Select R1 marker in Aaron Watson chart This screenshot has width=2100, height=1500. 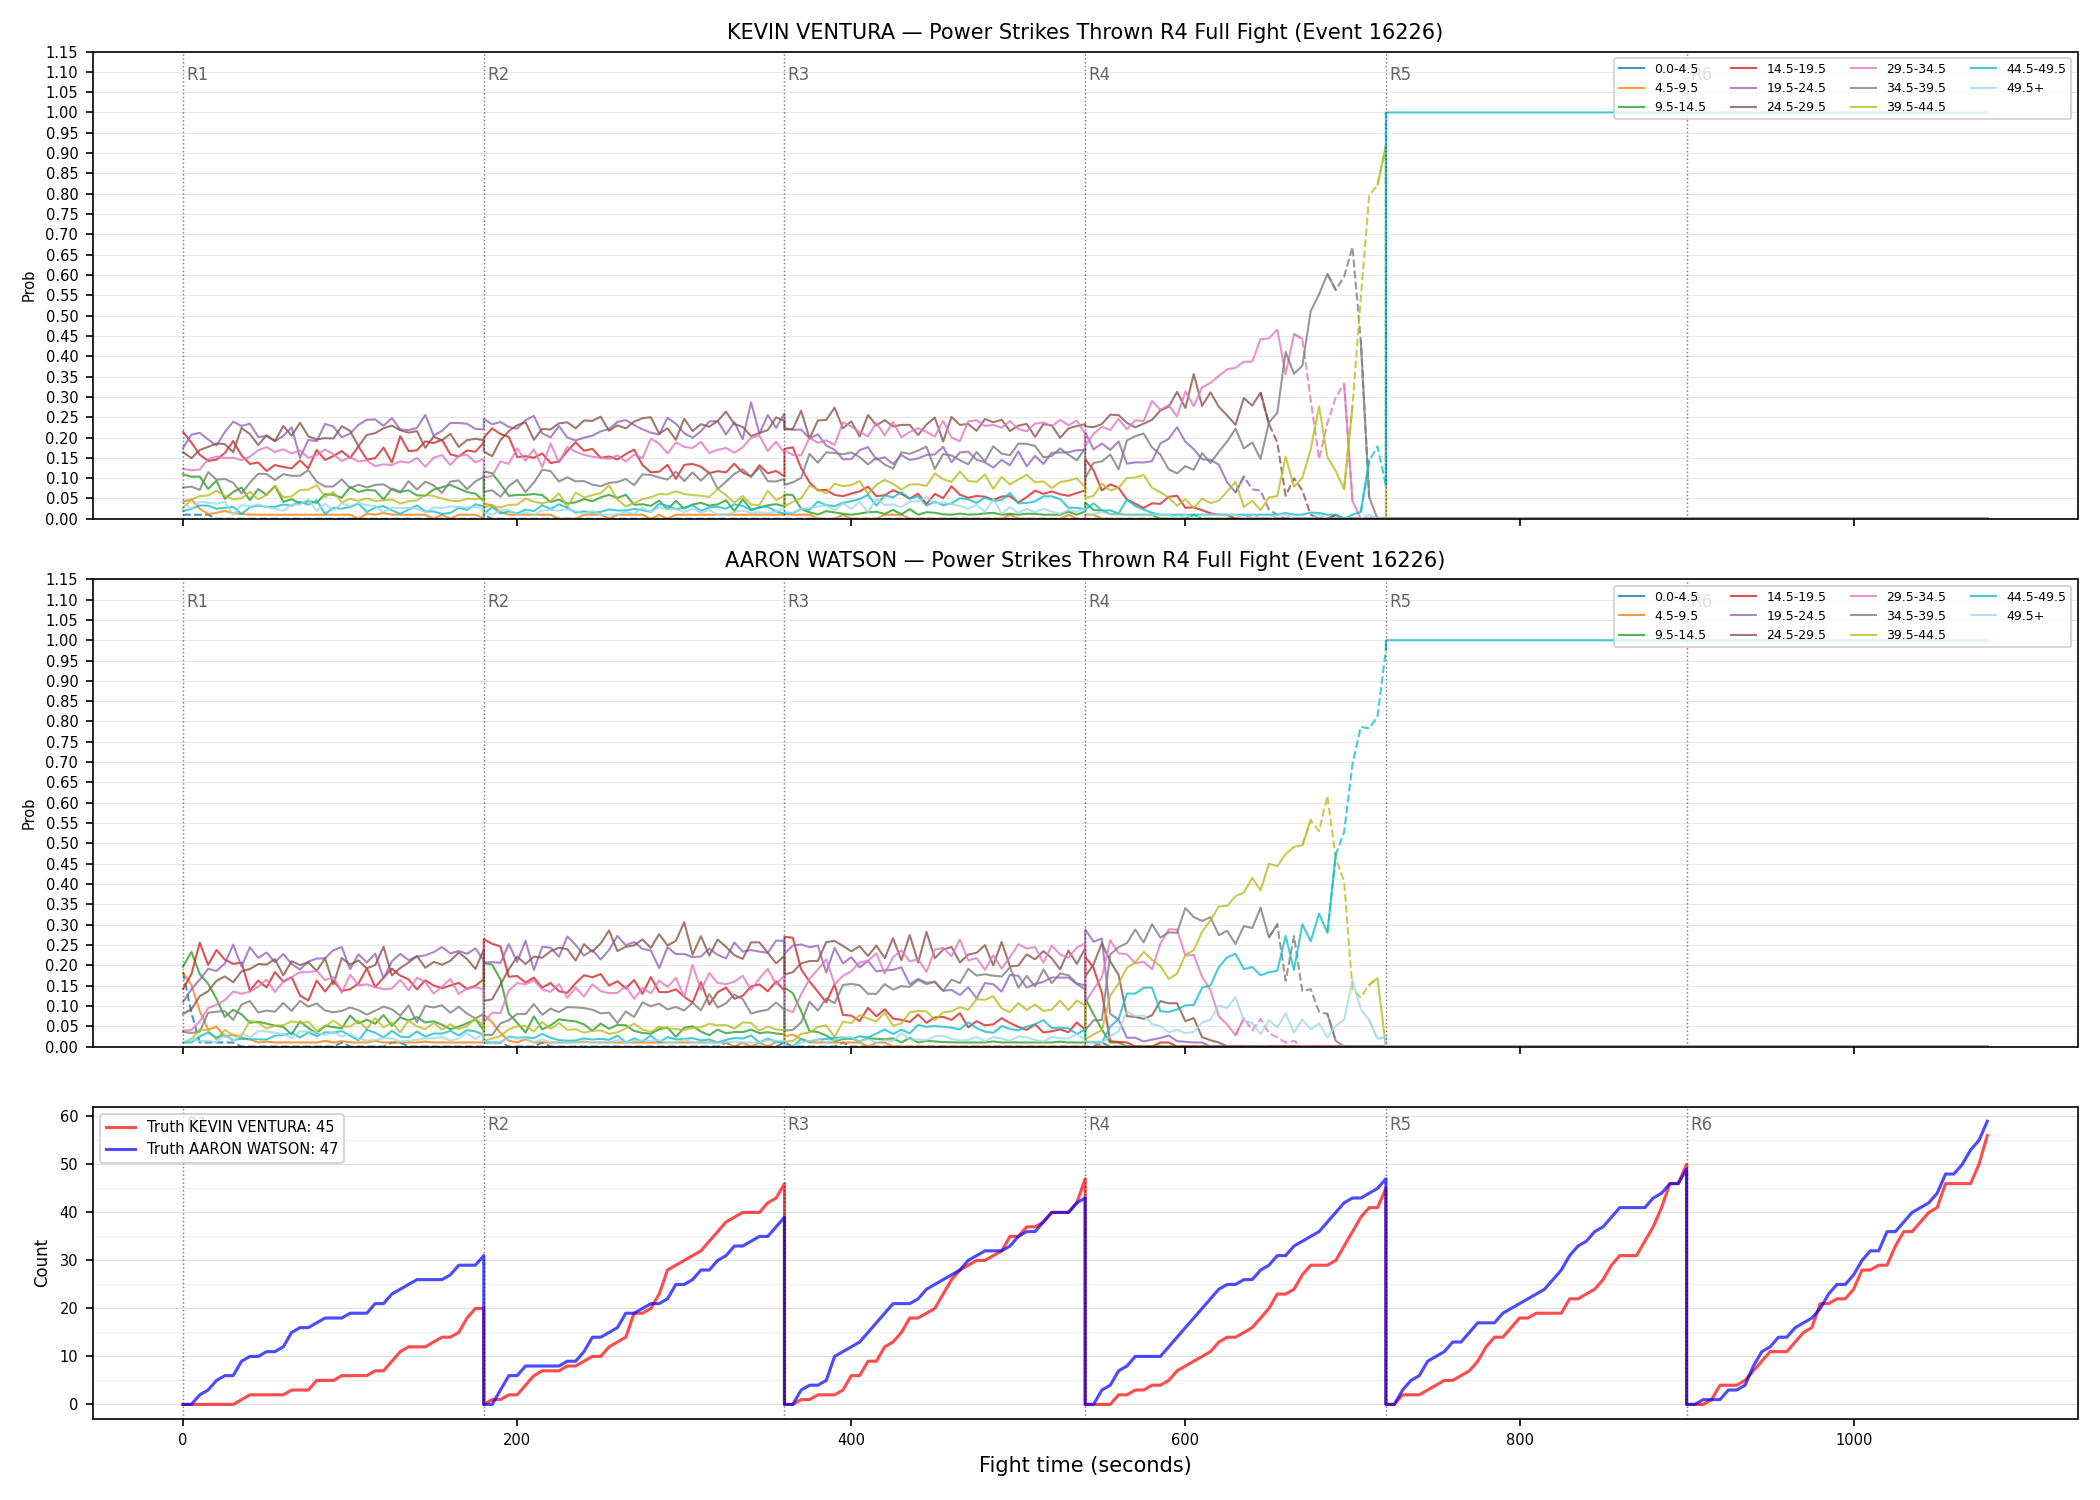(x=197, y=601)
